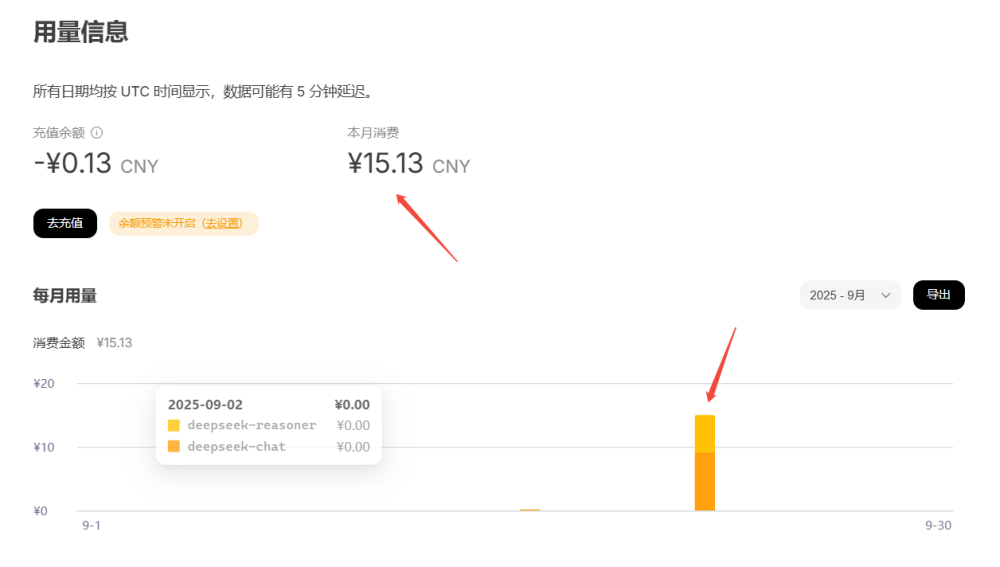Screen dimensions: 1000x567
Task: Select the orange bottom segment of tall bar
Action: (705, 481)
